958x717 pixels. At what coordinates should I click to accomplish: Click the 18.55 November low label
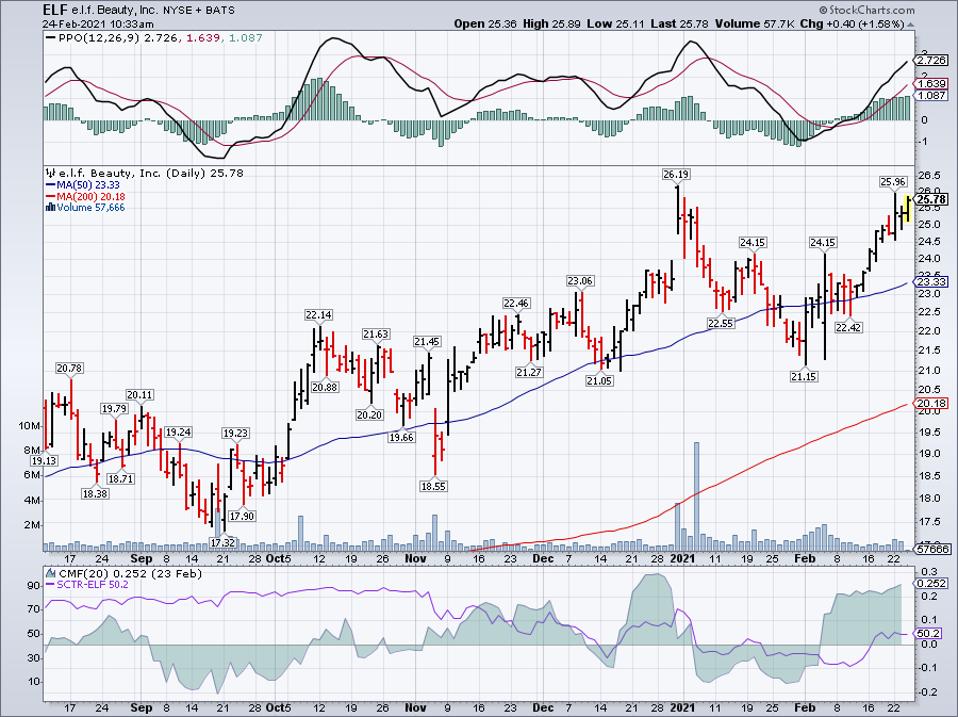point(433,487)
